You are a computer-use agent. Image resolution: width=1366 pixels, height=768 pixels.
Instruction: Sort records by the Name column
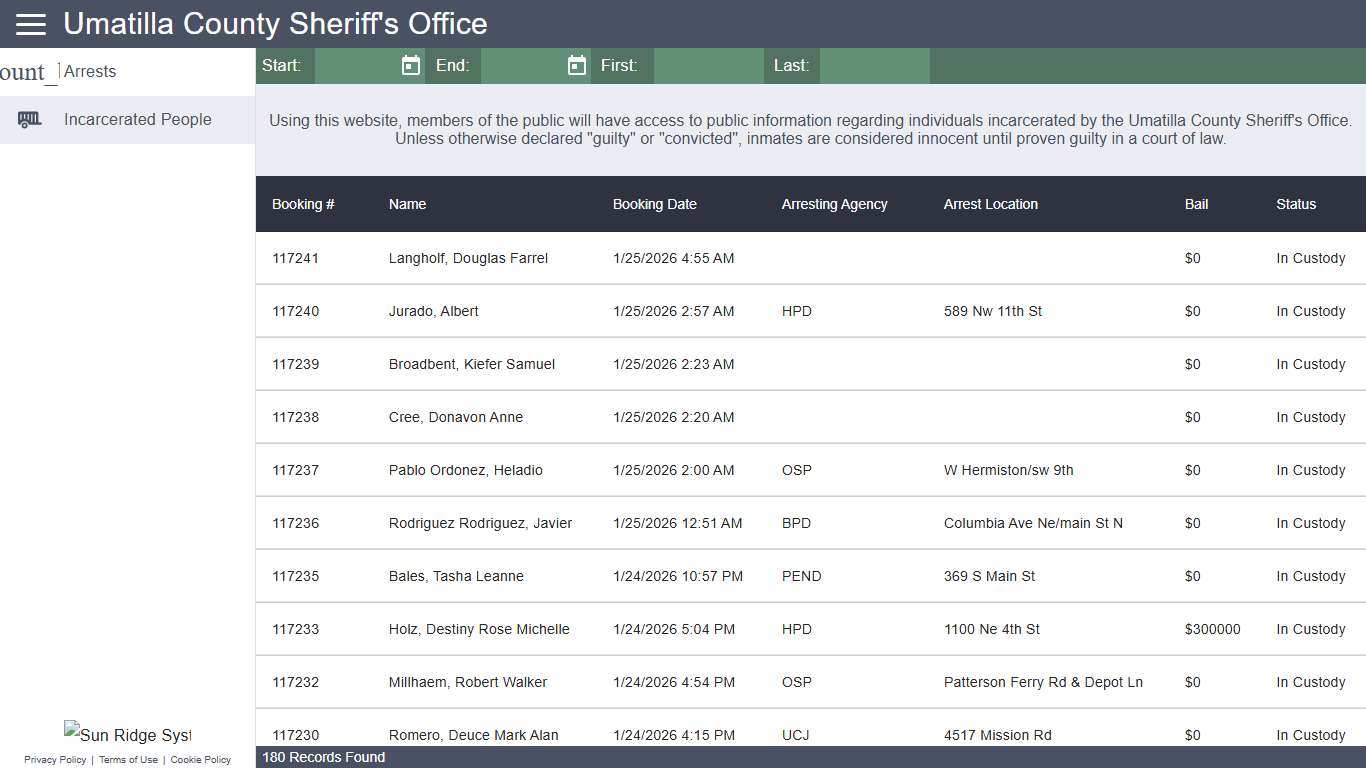pyautogui.click(x=407, y=204)
